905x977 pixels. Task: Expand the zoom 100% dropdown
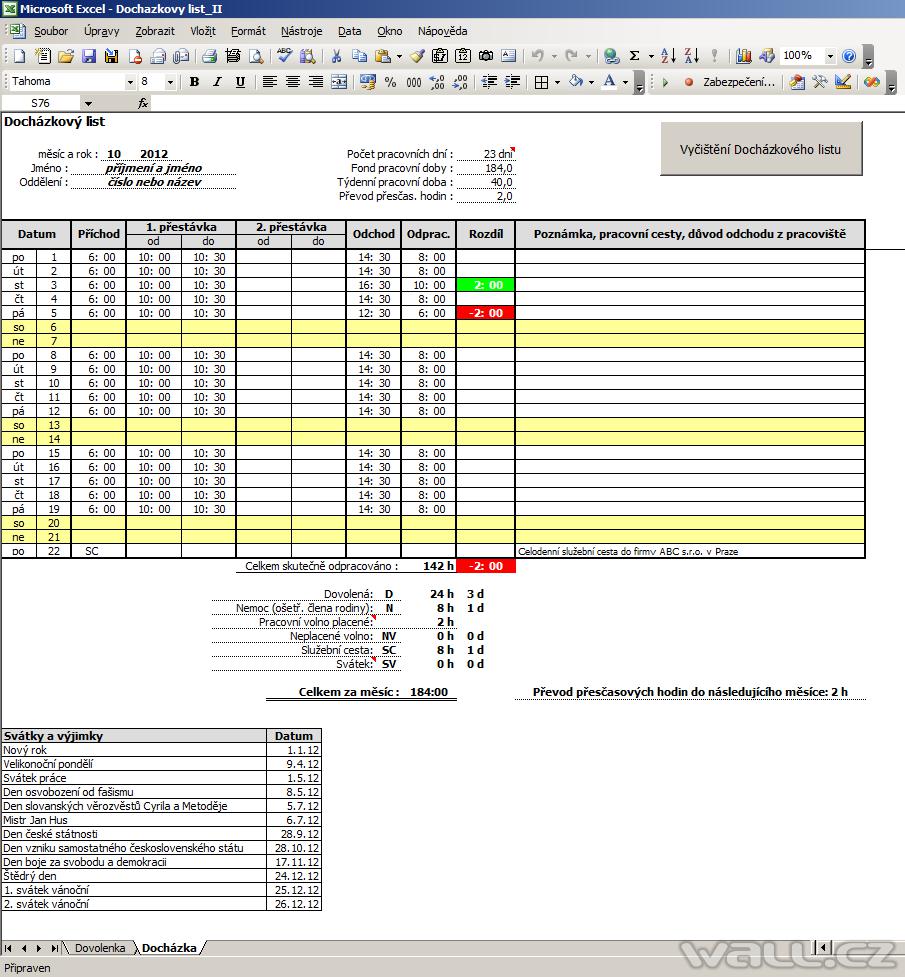[830, 56]
